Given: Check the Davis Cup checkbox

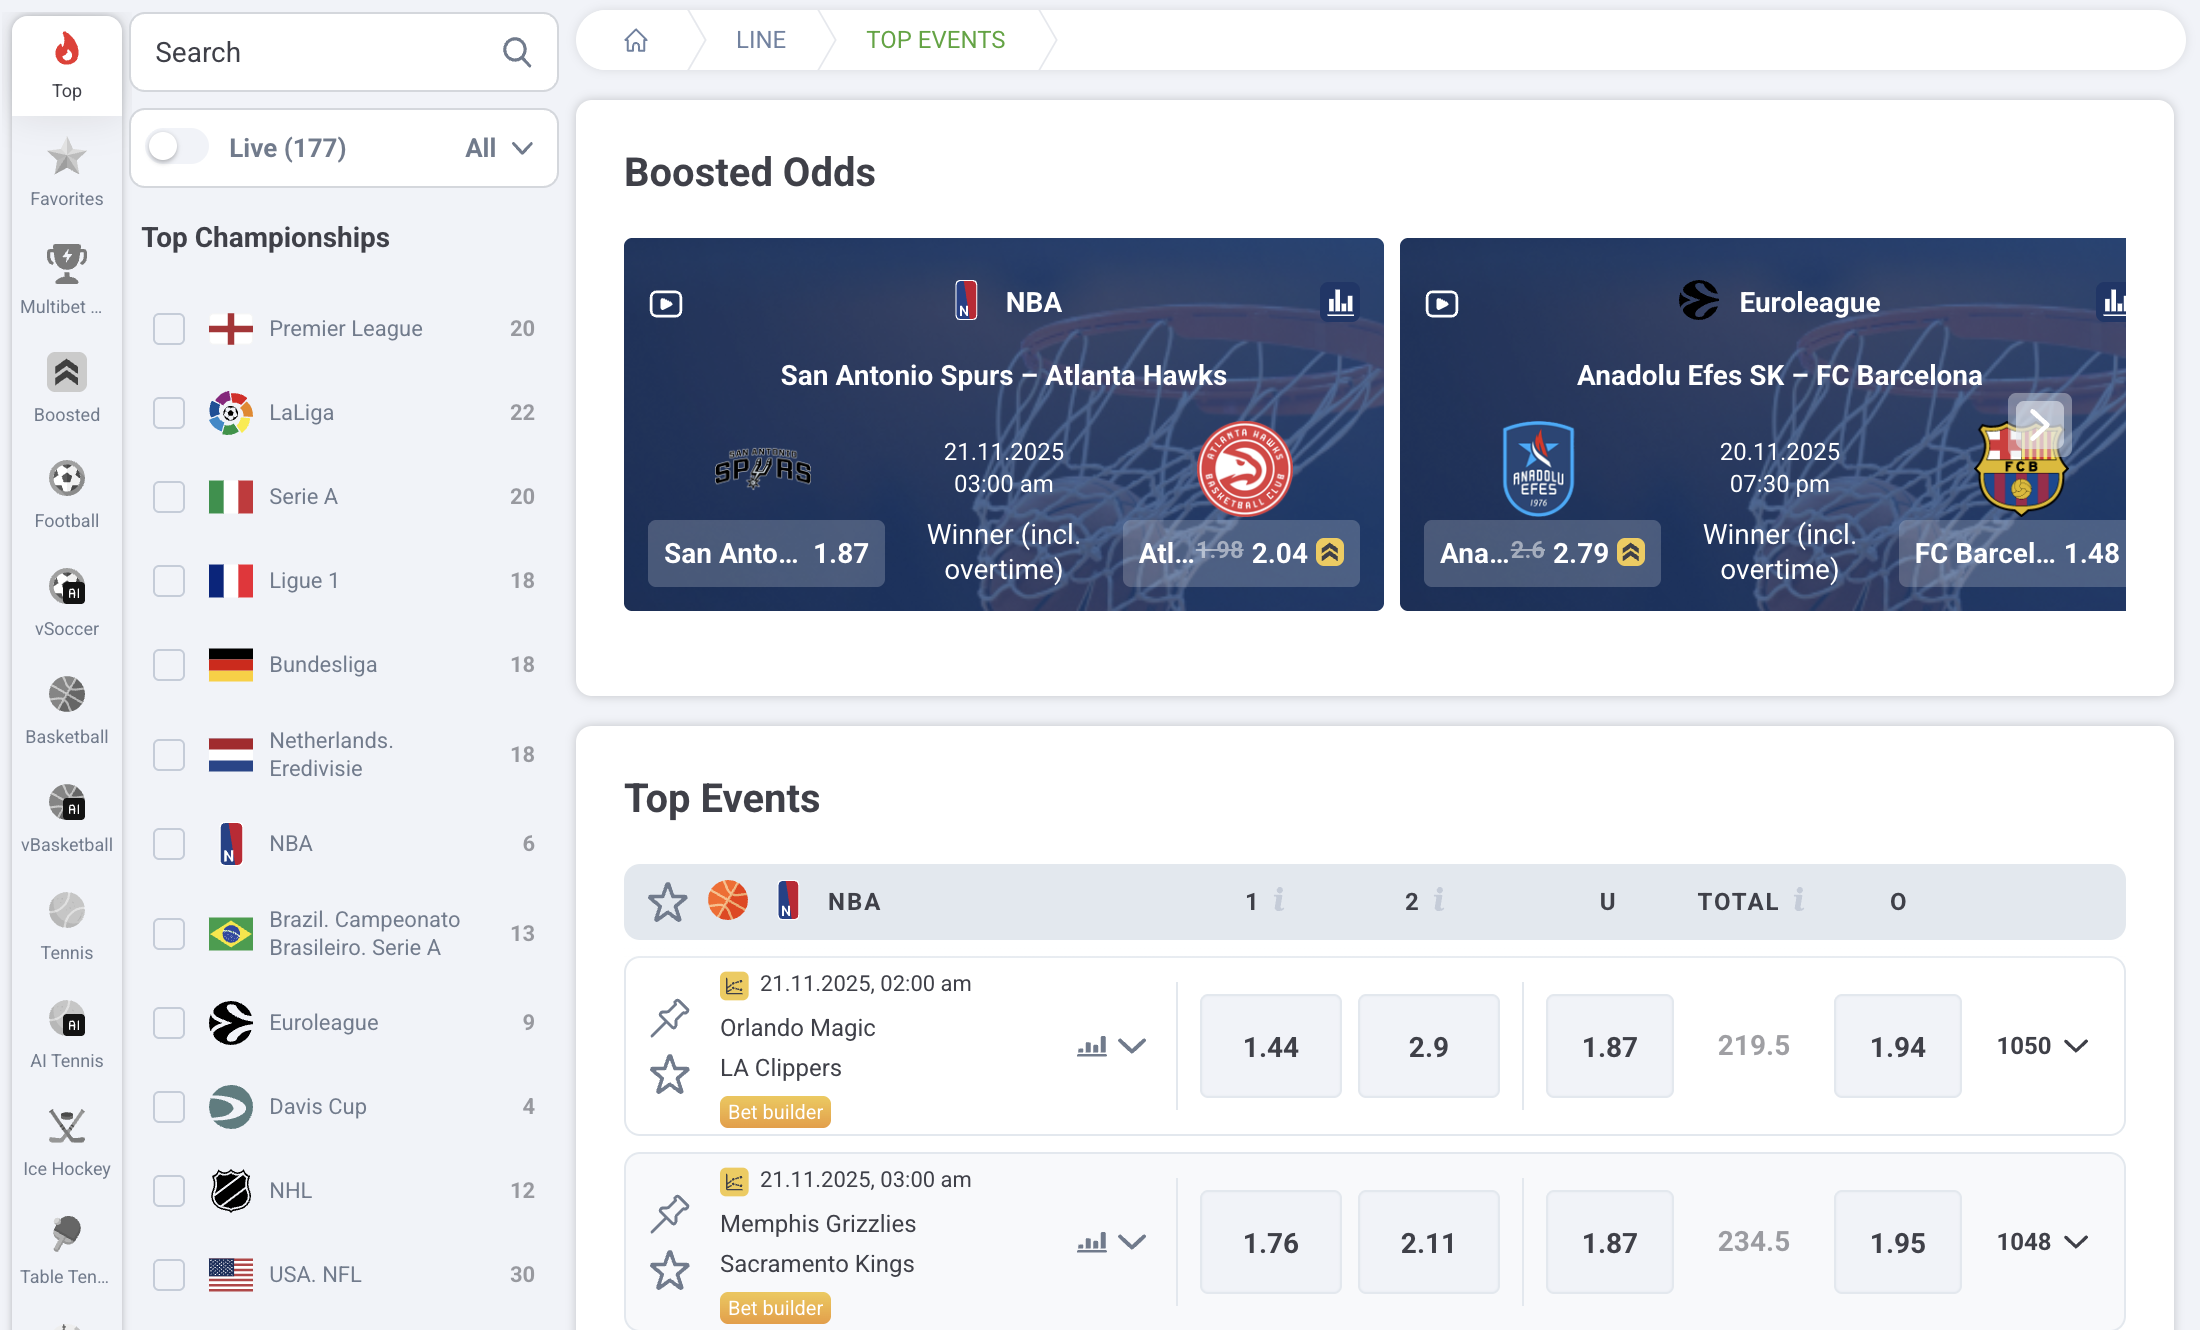Looking at the screenshot, I should 169,1107.
